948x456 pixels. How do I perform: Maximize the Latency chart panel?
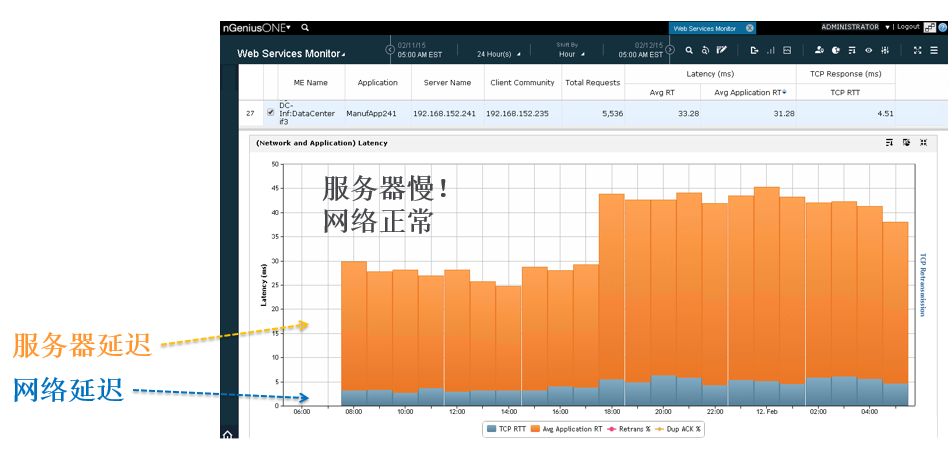(923, 143)
